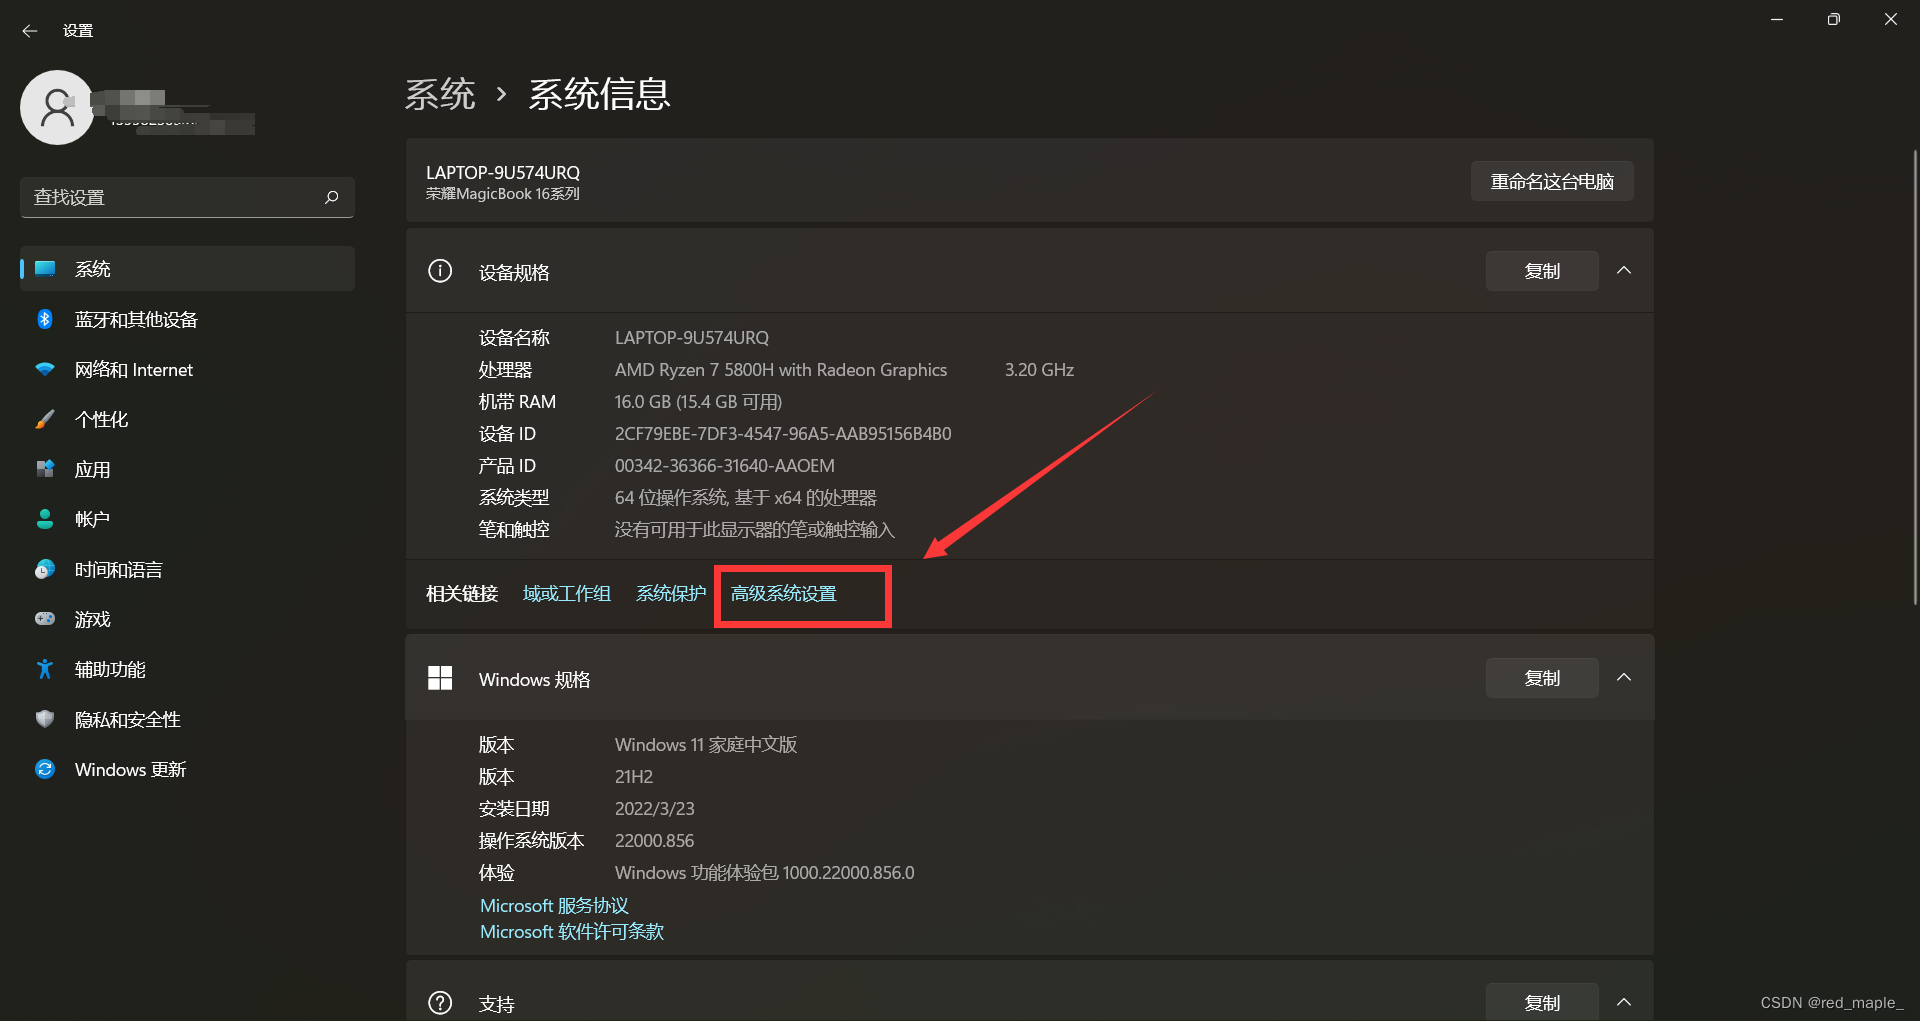
Task: Select 帐户 in the sidebar
Action: coord(187,519)
